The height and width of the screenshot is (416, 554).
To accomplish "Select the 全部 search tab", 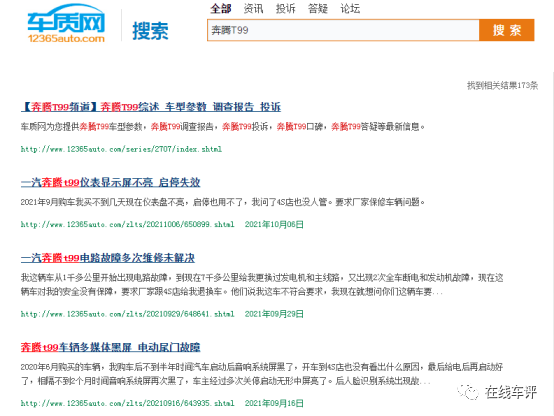I will point(221,8).
